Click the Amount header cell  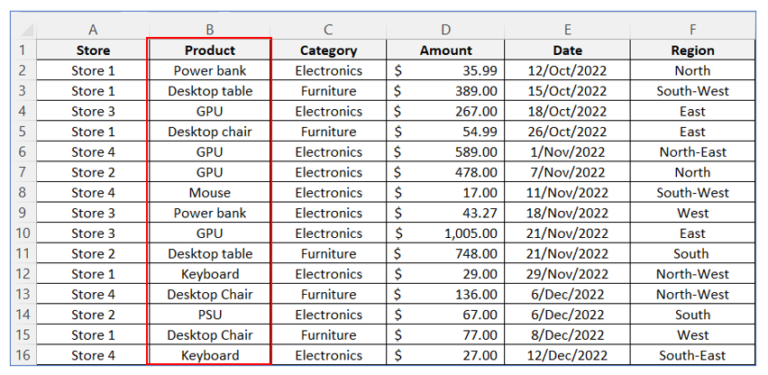tap(445, 50)
